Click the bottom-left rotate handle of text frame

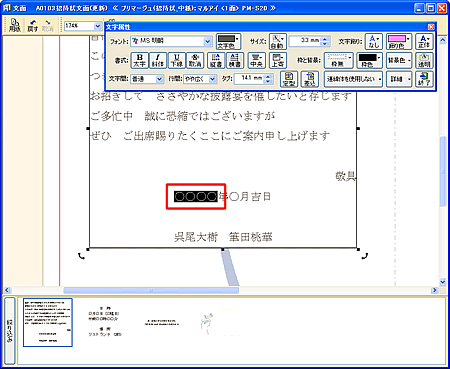tap(82, 256)
